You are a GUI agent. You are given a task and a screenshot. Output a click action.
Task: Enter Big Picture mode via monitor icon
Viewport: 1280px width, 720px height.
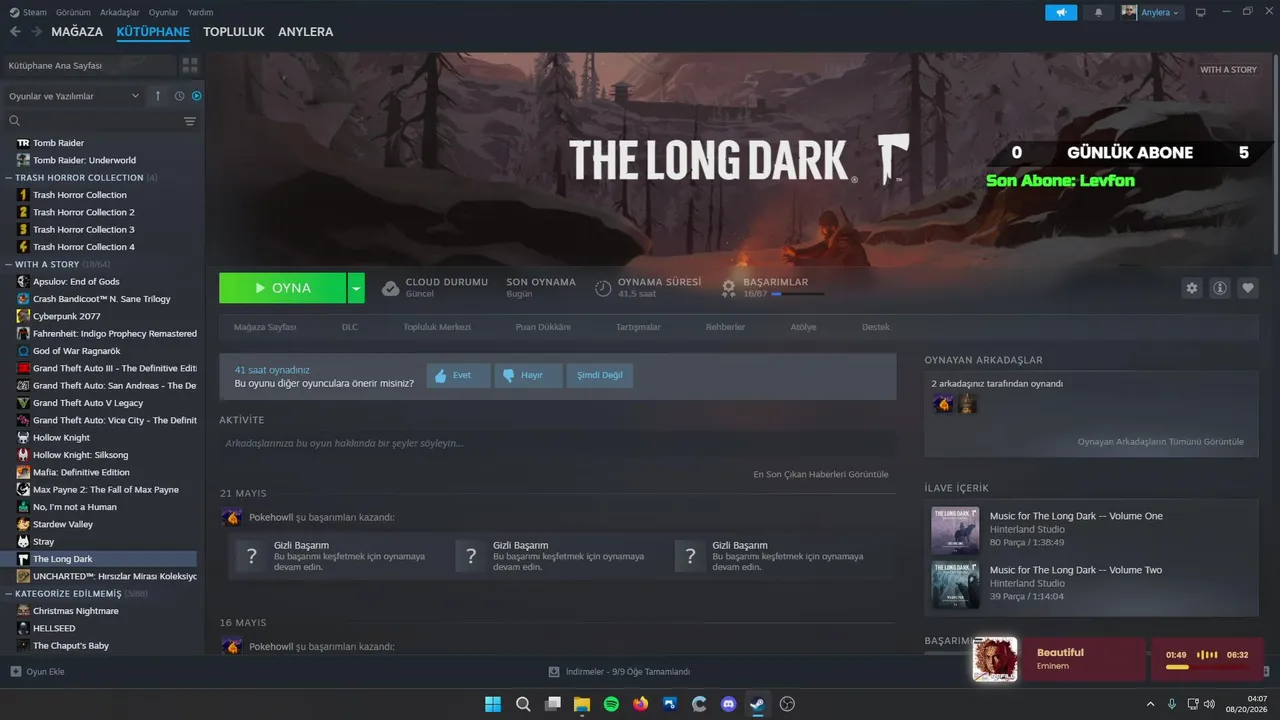click(1201, 13)
